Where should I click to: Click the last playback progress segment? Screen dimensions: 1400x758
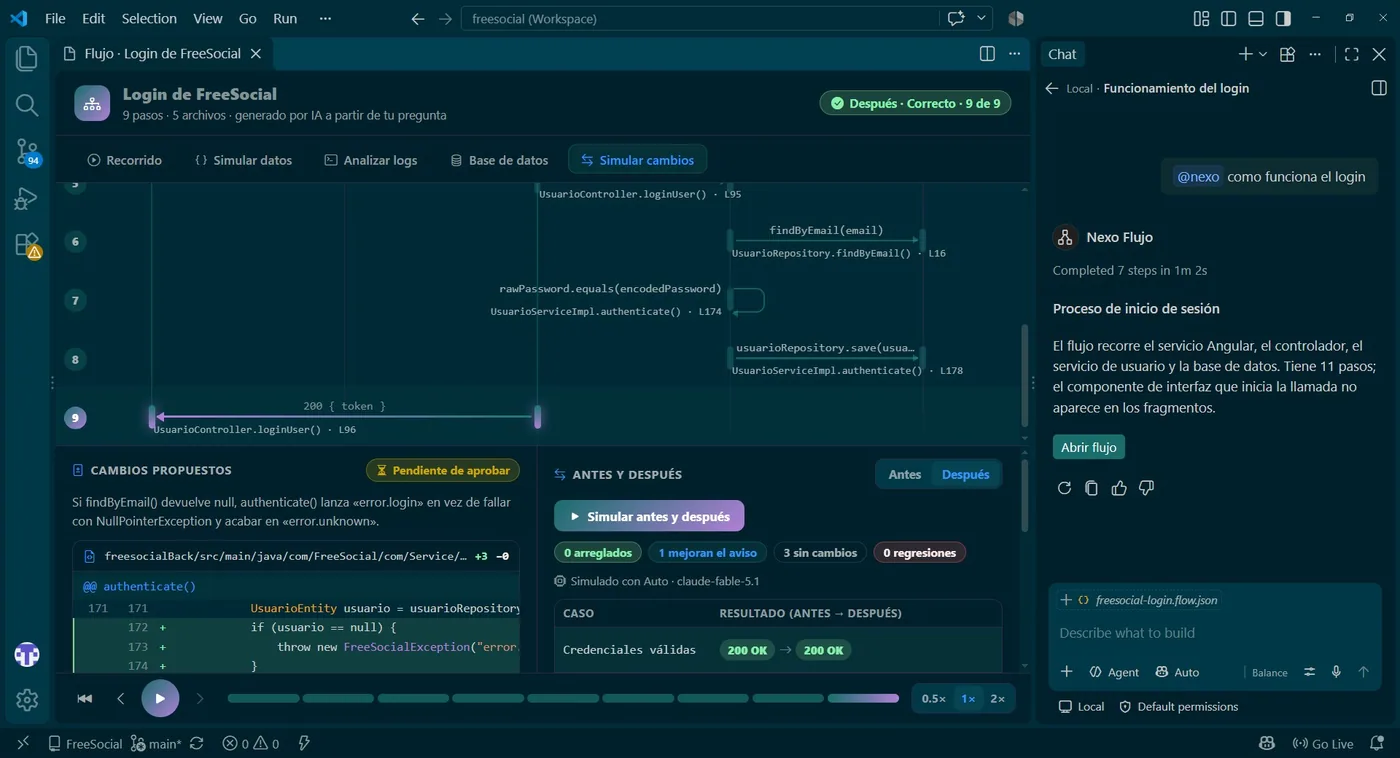863,699
